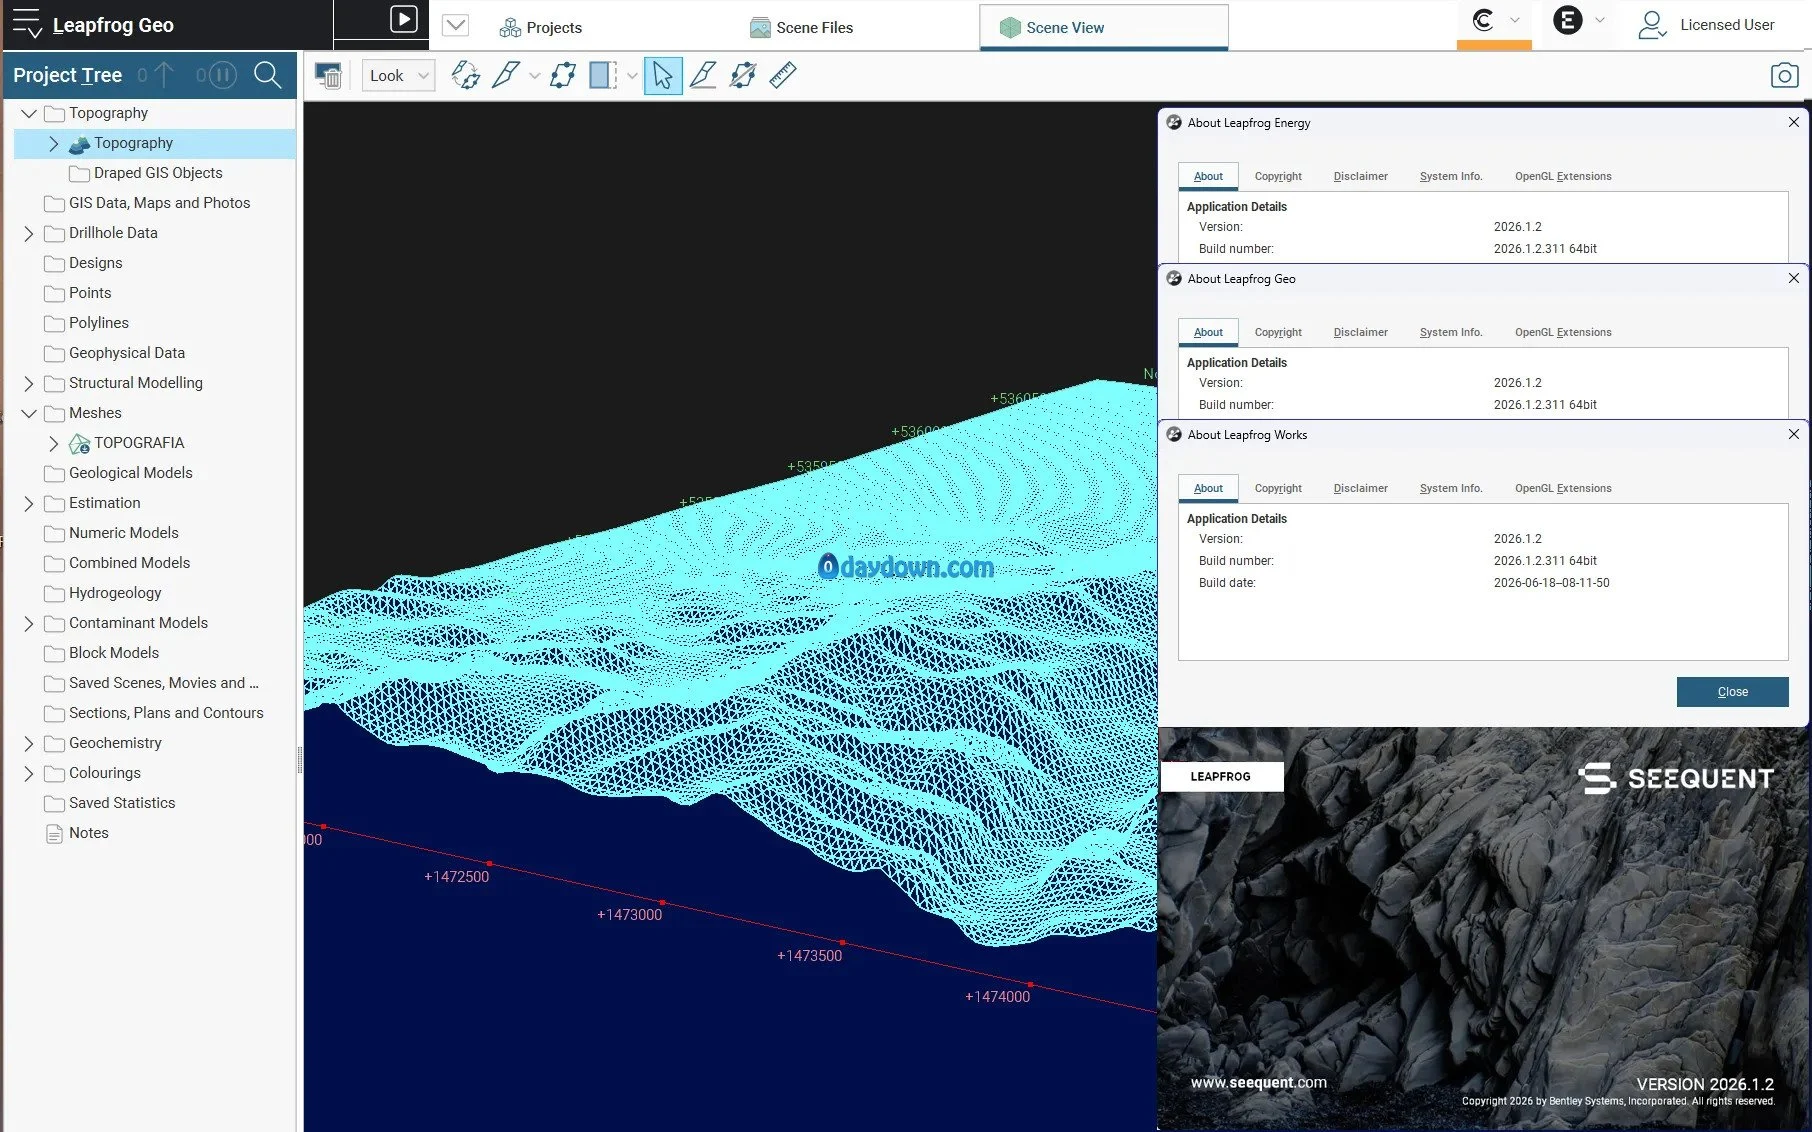Click the play button in the top bar
The height and width of the screenshot is (1132, 1812).
click(403, 19)
